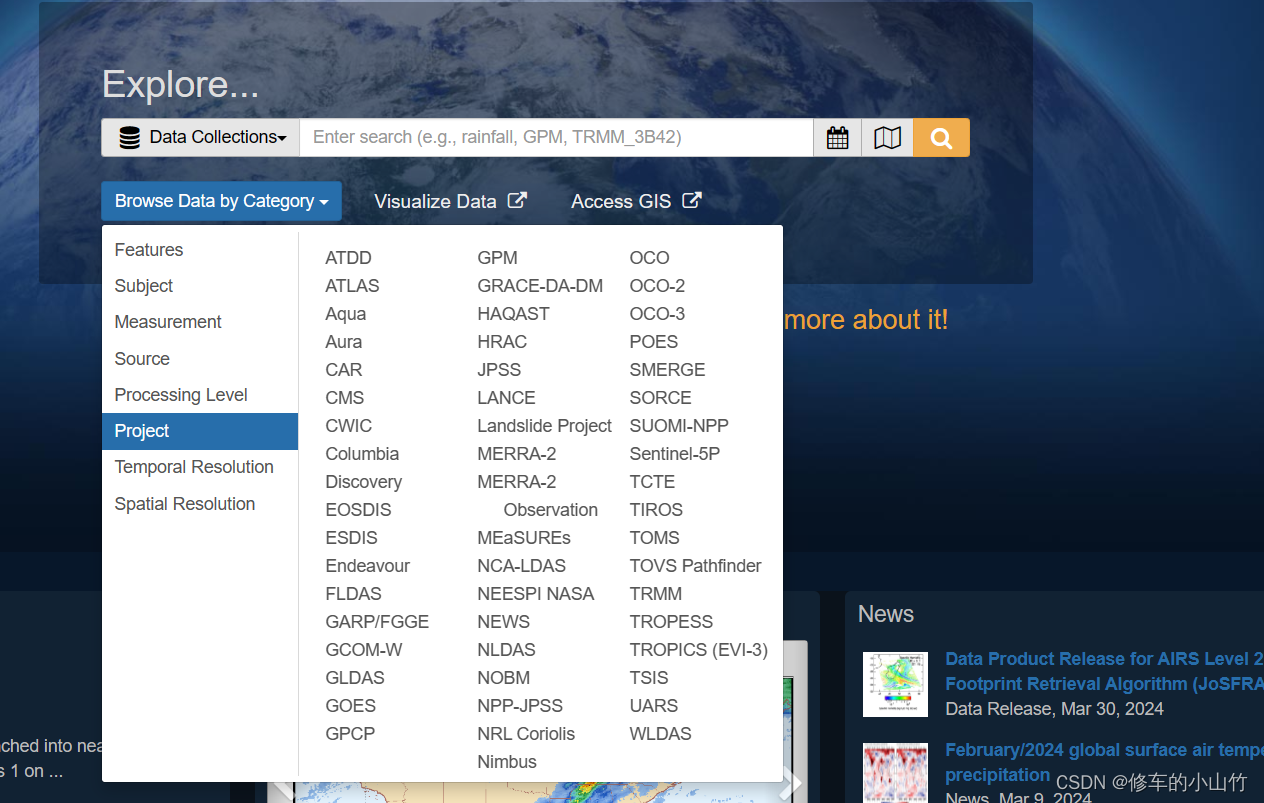Choose the SORCE project
Viewport: 1264px width, 803px height.
click(660, 398)
